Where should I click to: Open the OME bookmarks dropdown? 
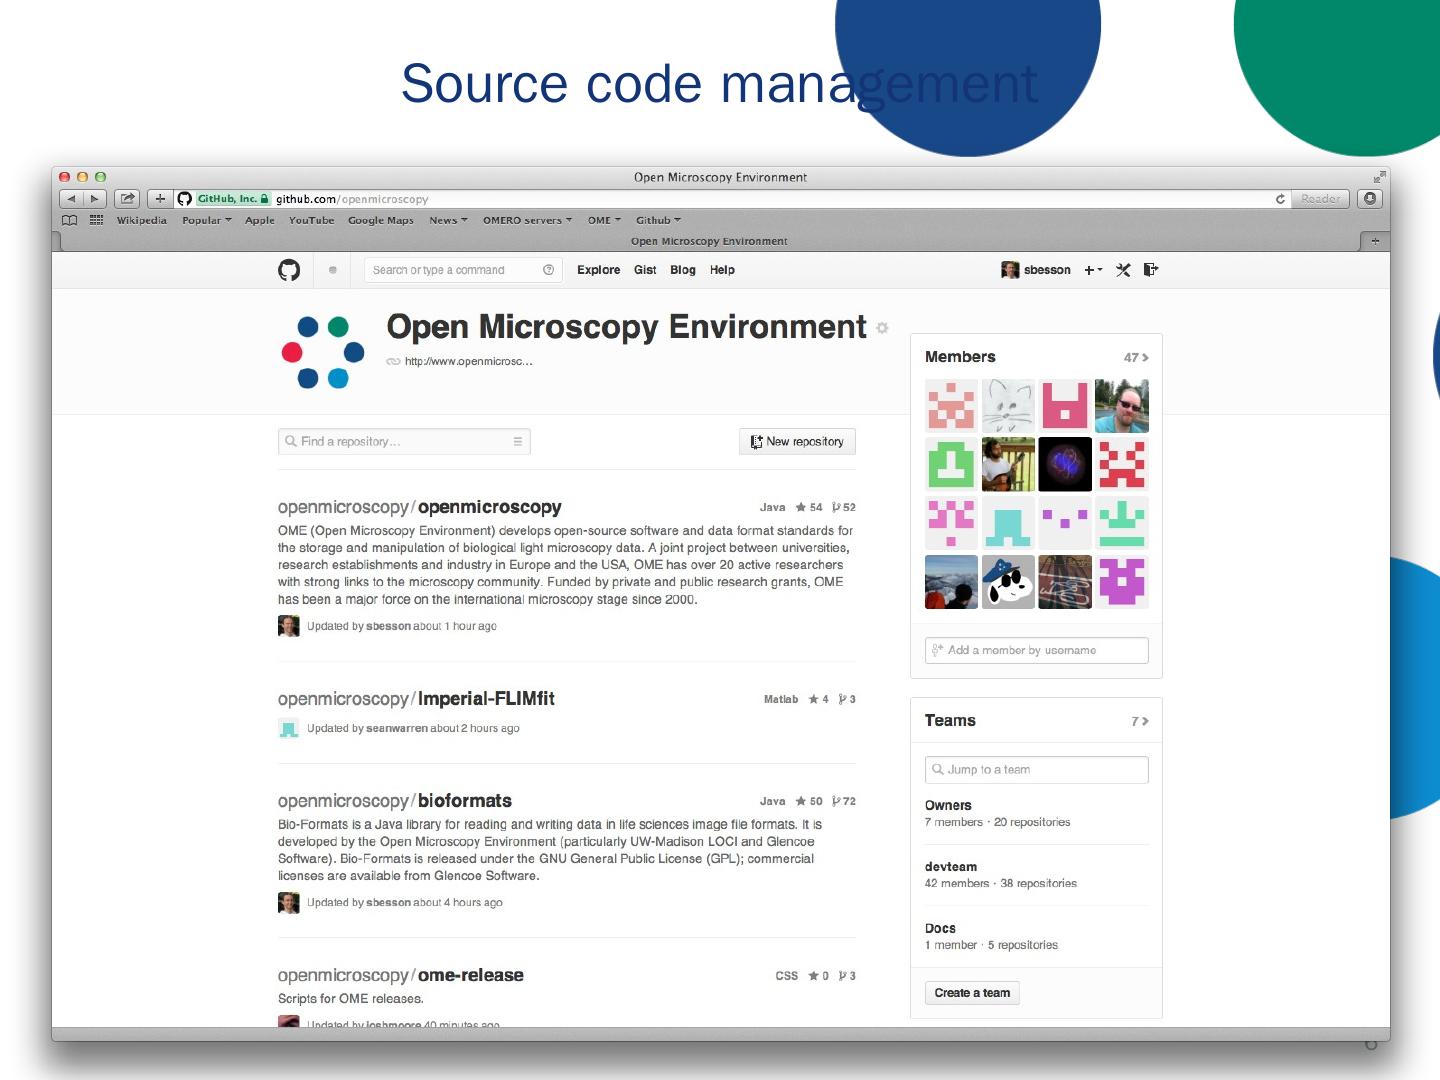pyautogui.click(x=604, y=220)
